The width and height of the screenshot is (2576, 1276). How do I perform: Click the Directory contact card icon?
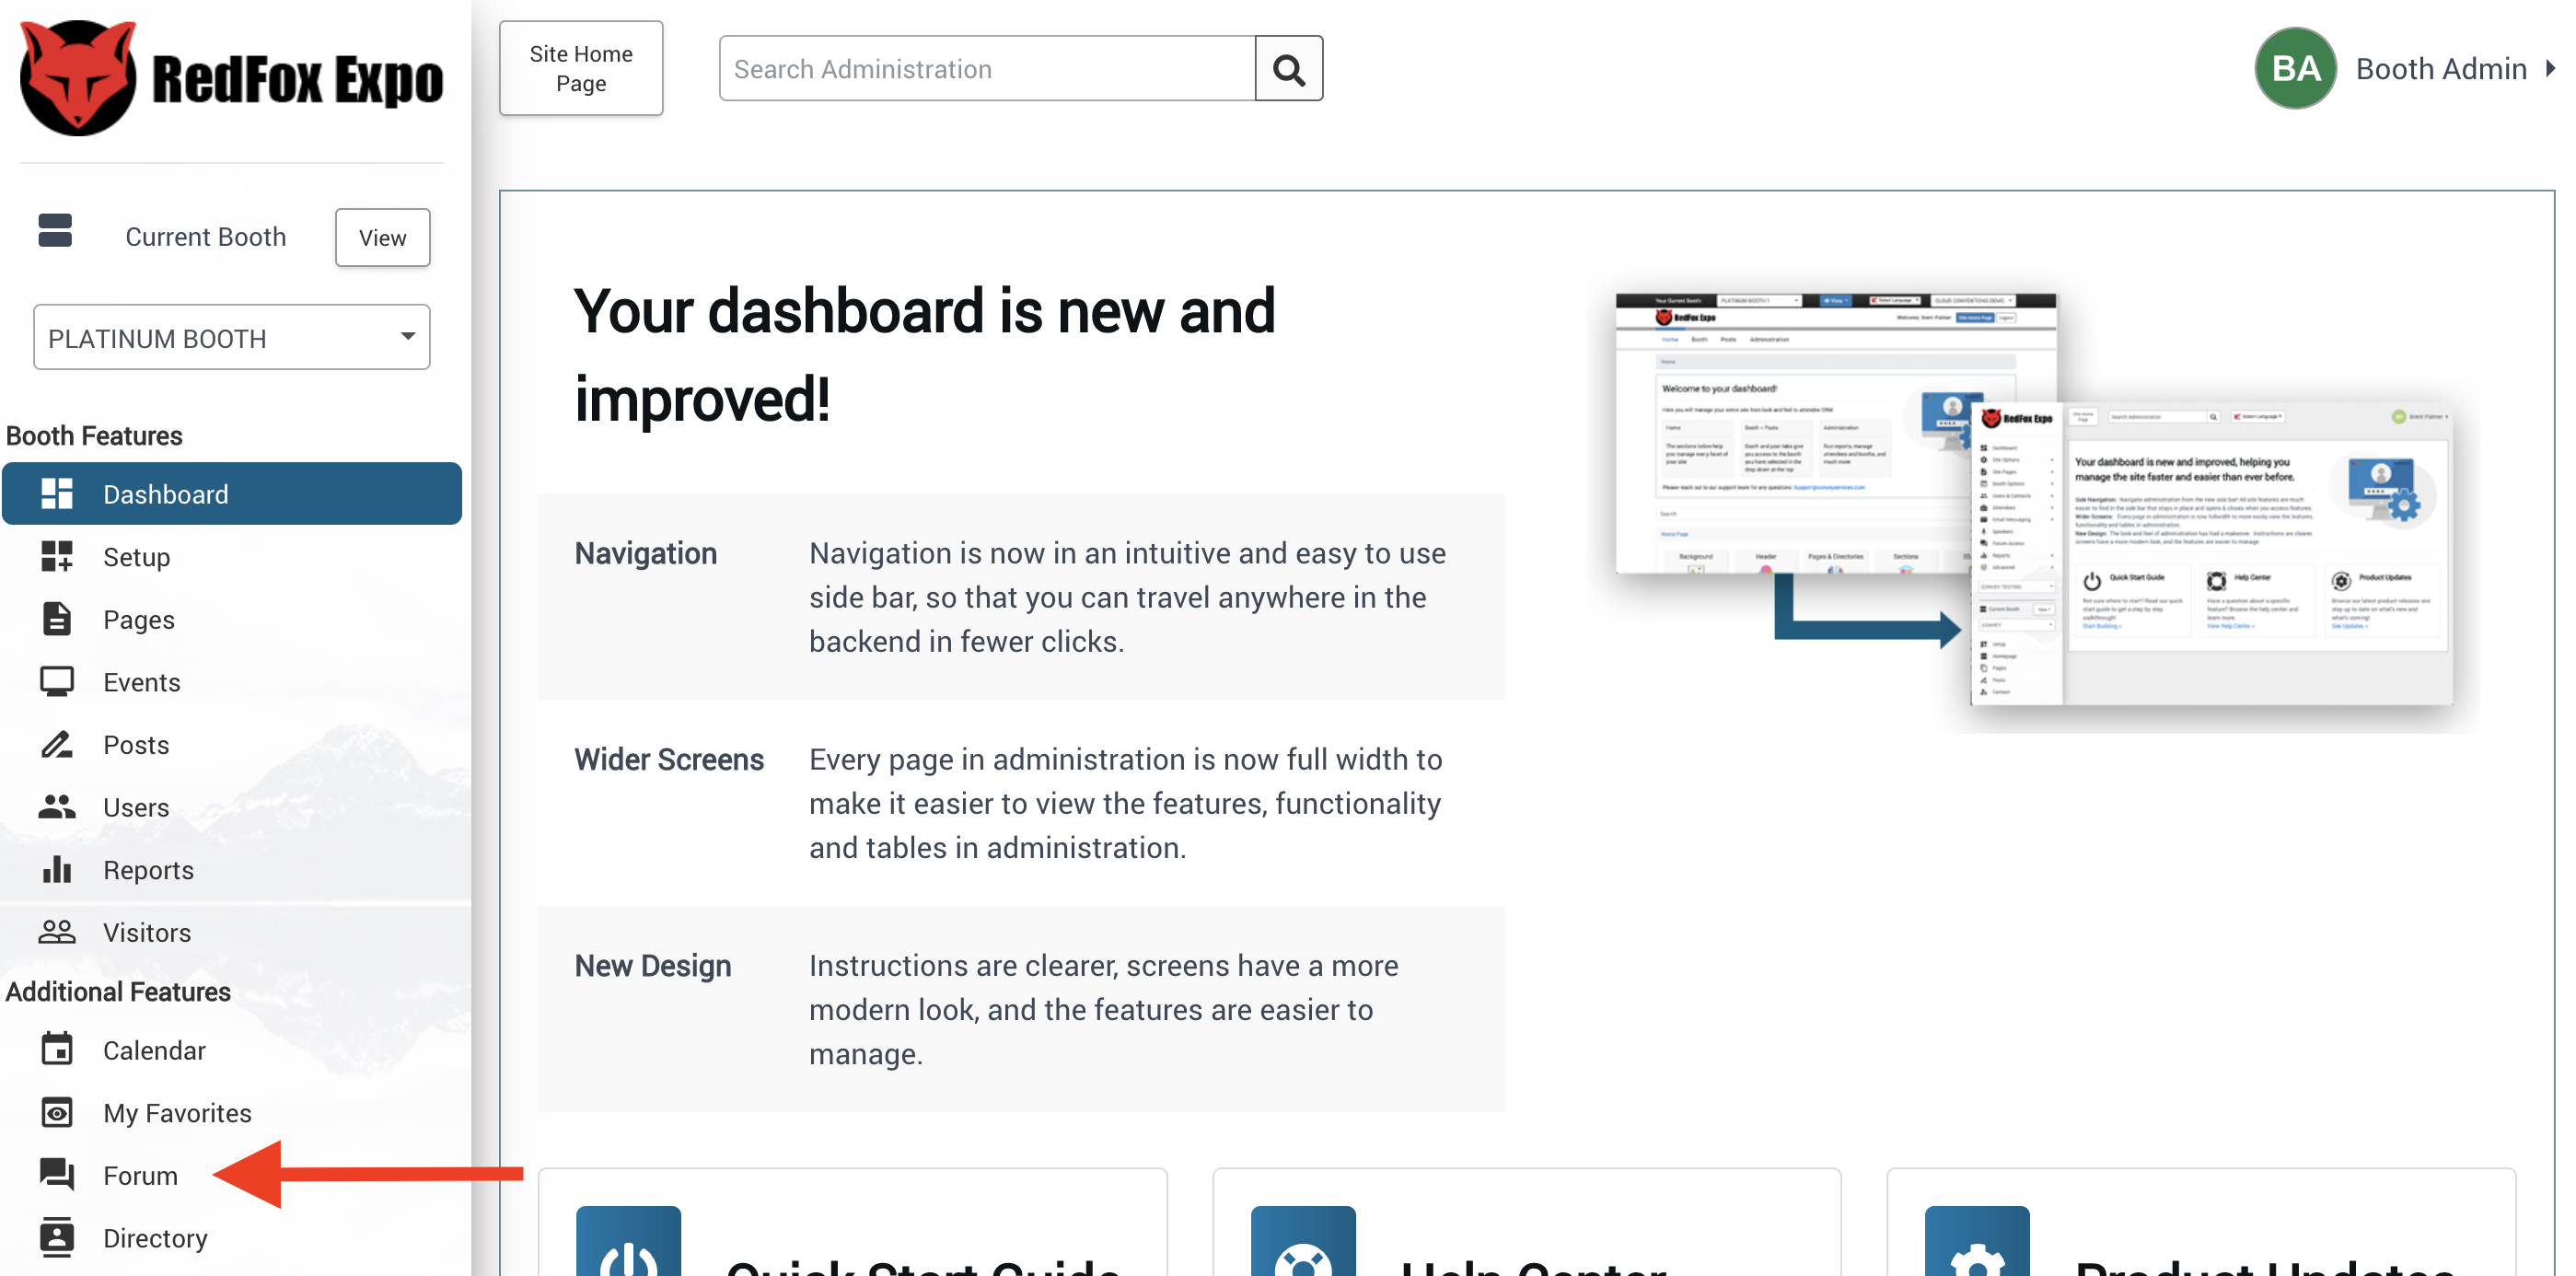[x=57, y=1237]
